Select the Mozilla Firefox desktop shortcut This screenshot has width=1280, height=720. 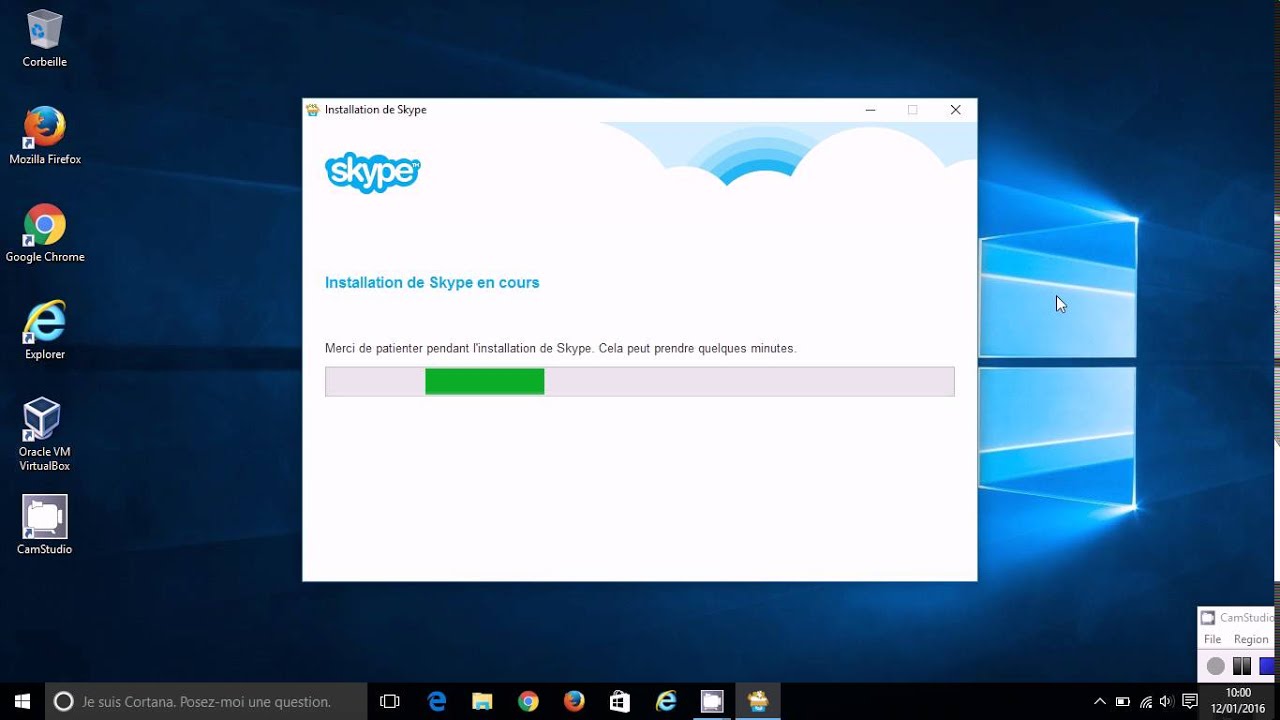coord(45,136)
